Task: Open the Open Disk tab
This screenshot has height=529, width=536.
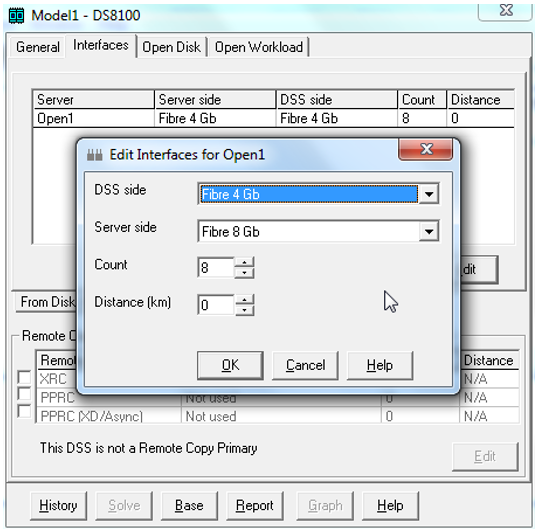Action: 172,47
